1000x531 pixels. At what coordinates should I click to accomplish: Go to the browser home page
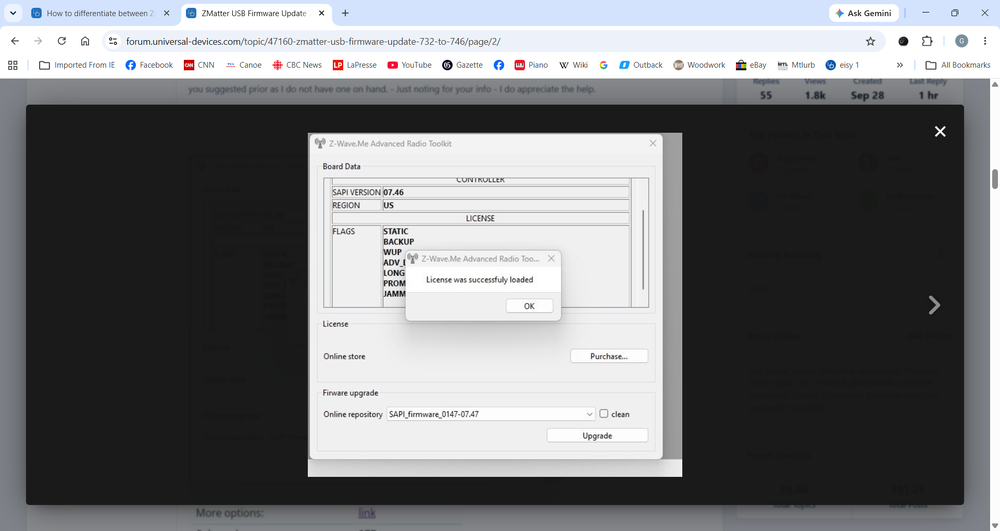pos(85,41)
